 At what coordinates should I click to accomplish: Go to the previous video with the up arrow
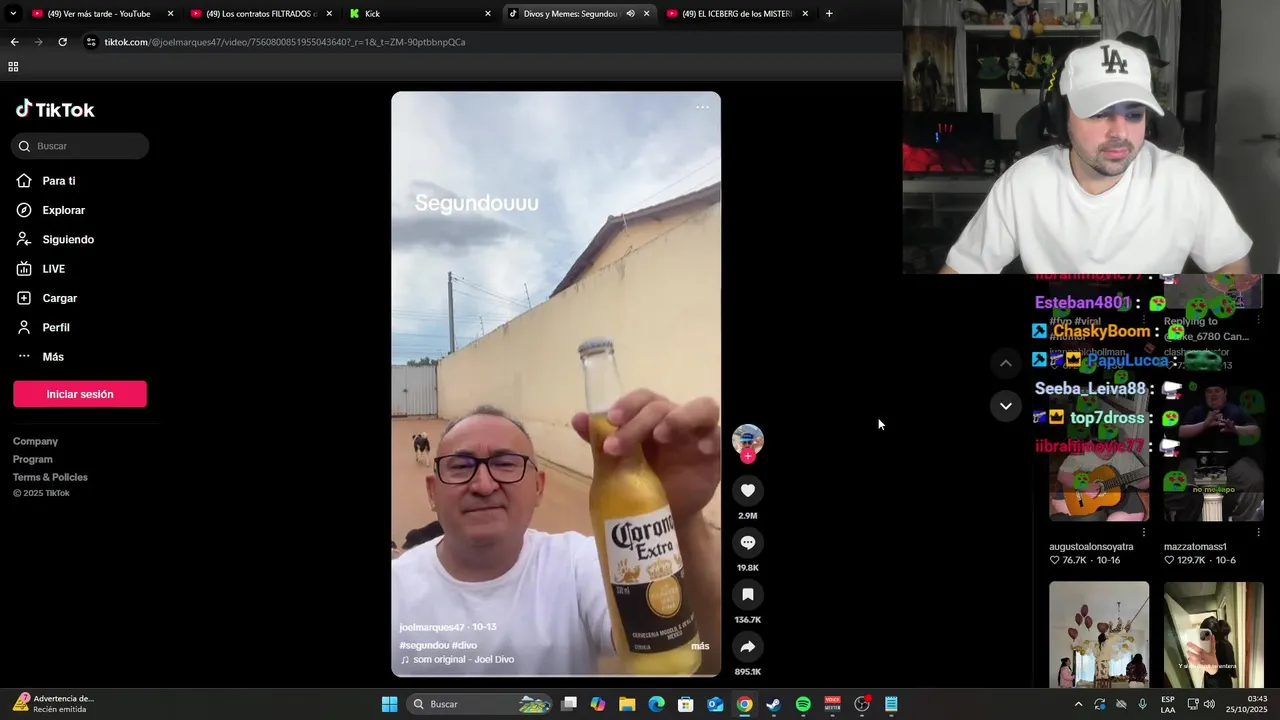1005,363
